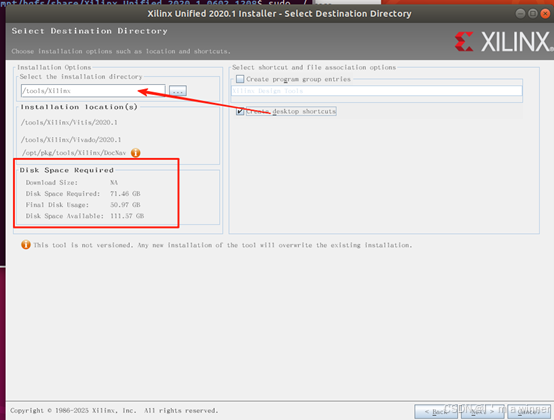Enable Create program group entries checkbox
The width and height of the screenshot is (554, 420).
click(240, 79)
